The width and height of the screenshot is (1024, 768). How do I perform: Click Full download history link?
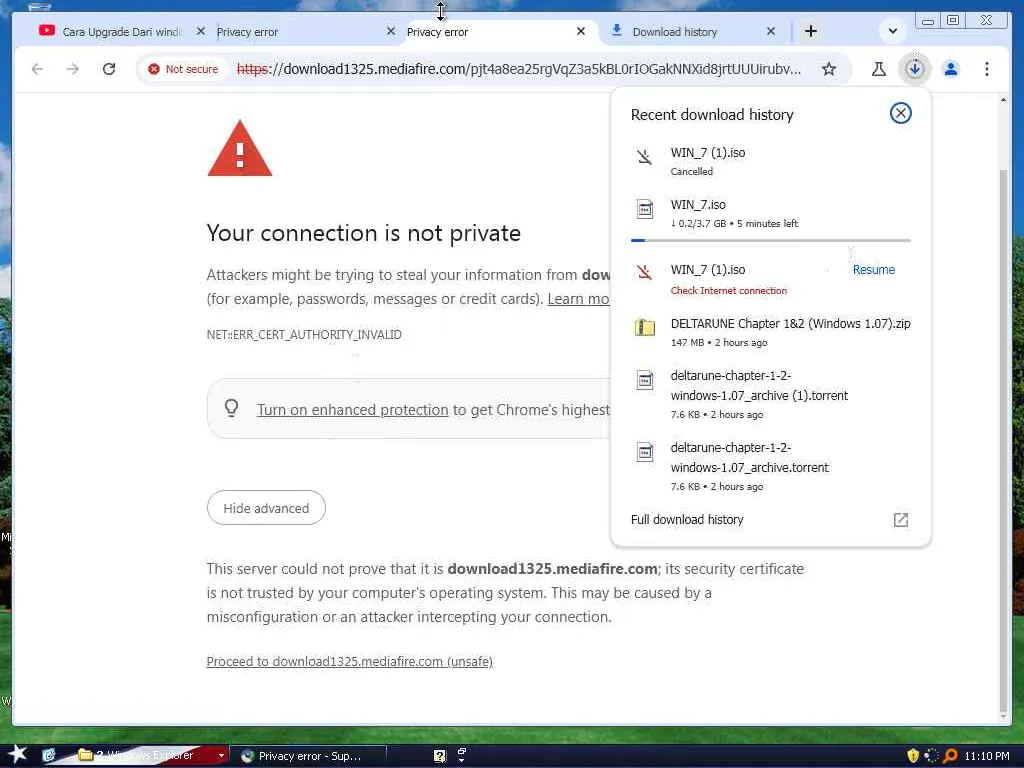pos(687,519)
